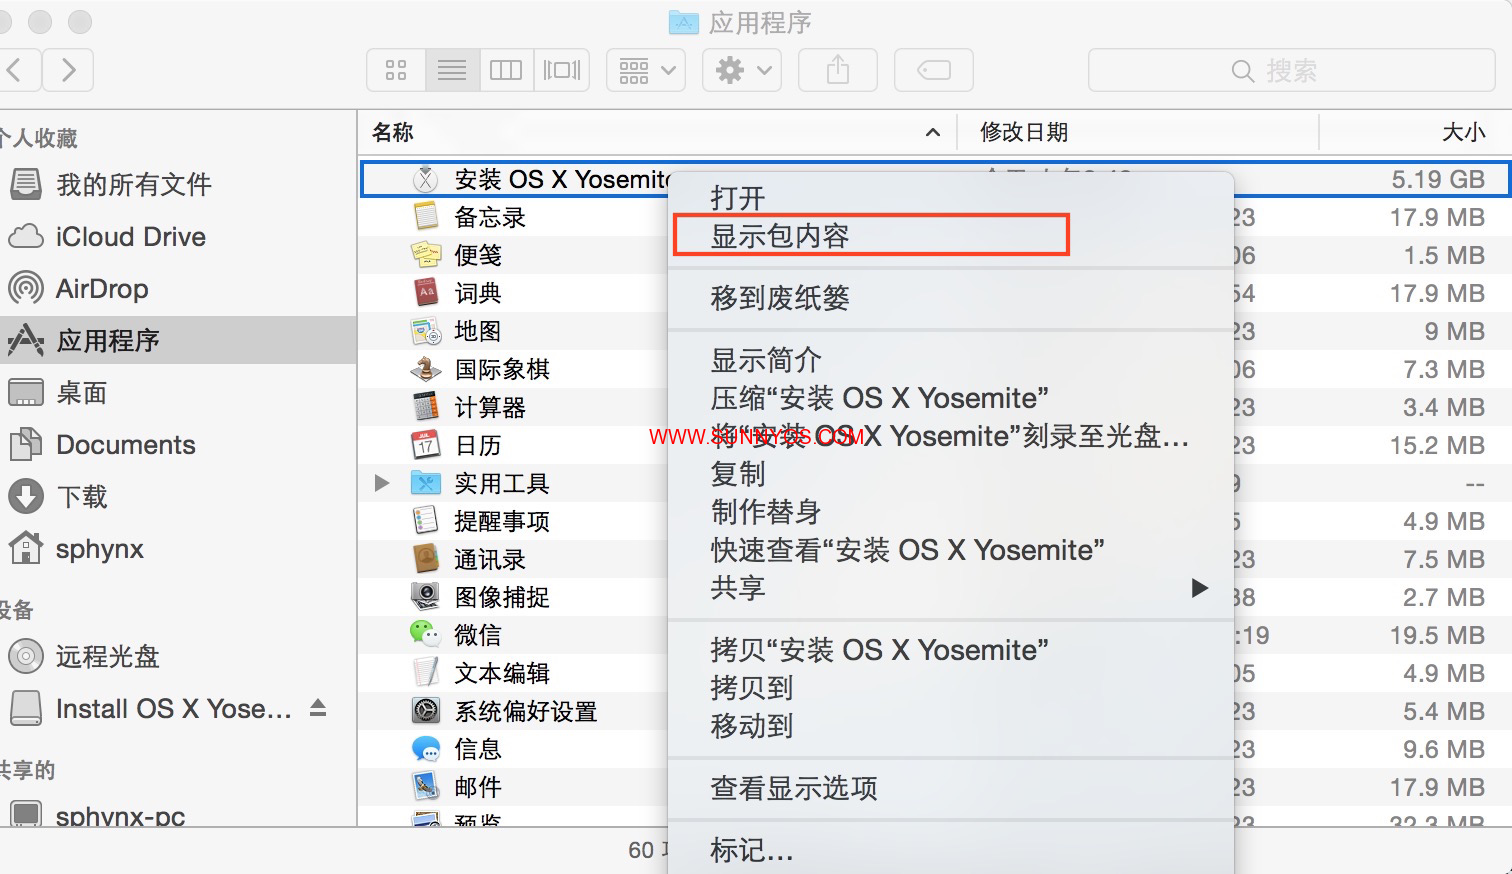The width and height of the screenshot is (1512, 874).
Task: Open the arrange items dropdown
Action: (646, 70)
